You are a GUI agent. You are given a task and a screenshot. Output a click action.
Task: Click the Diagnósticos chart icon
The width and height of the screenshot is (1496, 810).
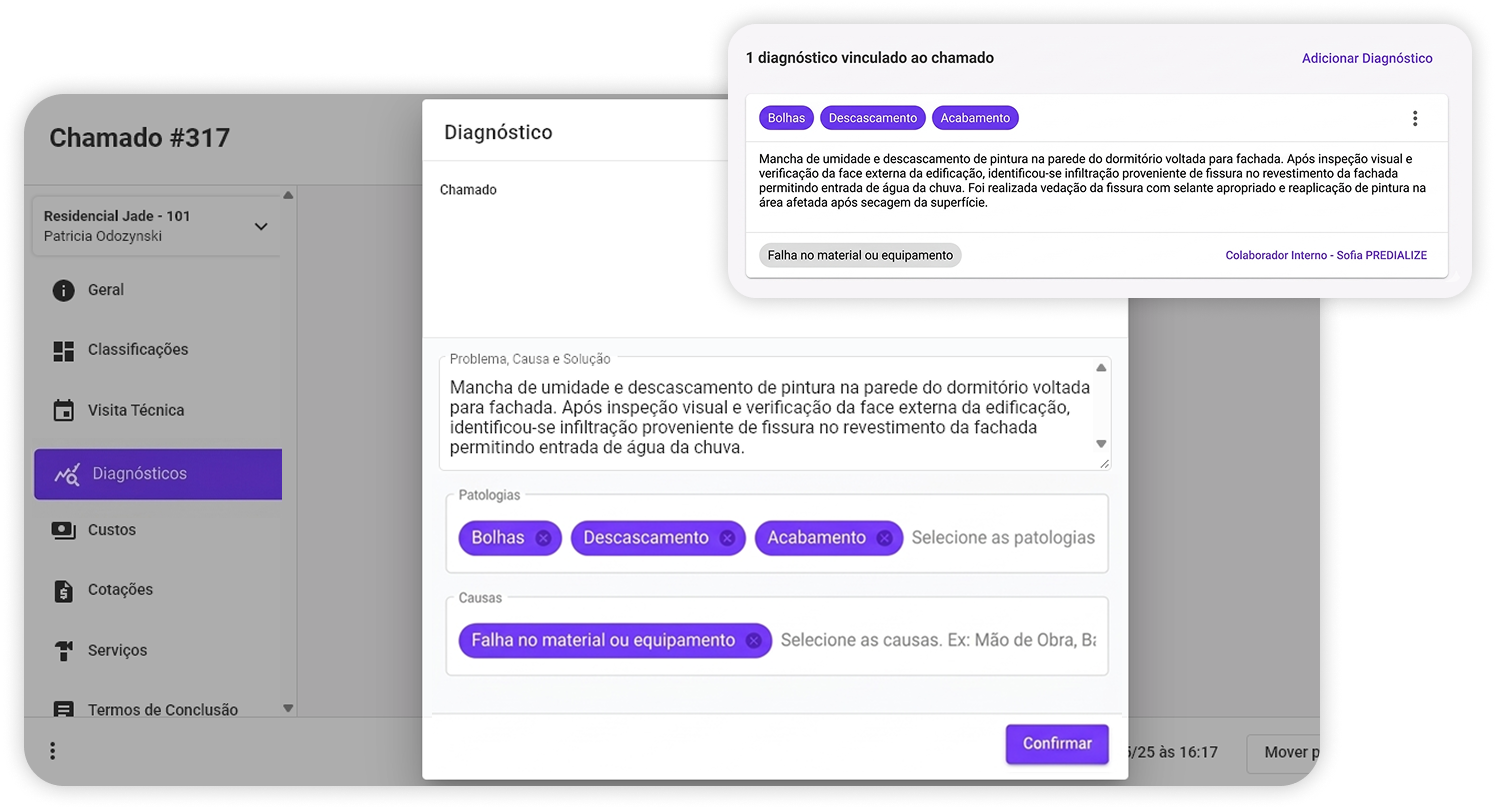tap(63, 474)
